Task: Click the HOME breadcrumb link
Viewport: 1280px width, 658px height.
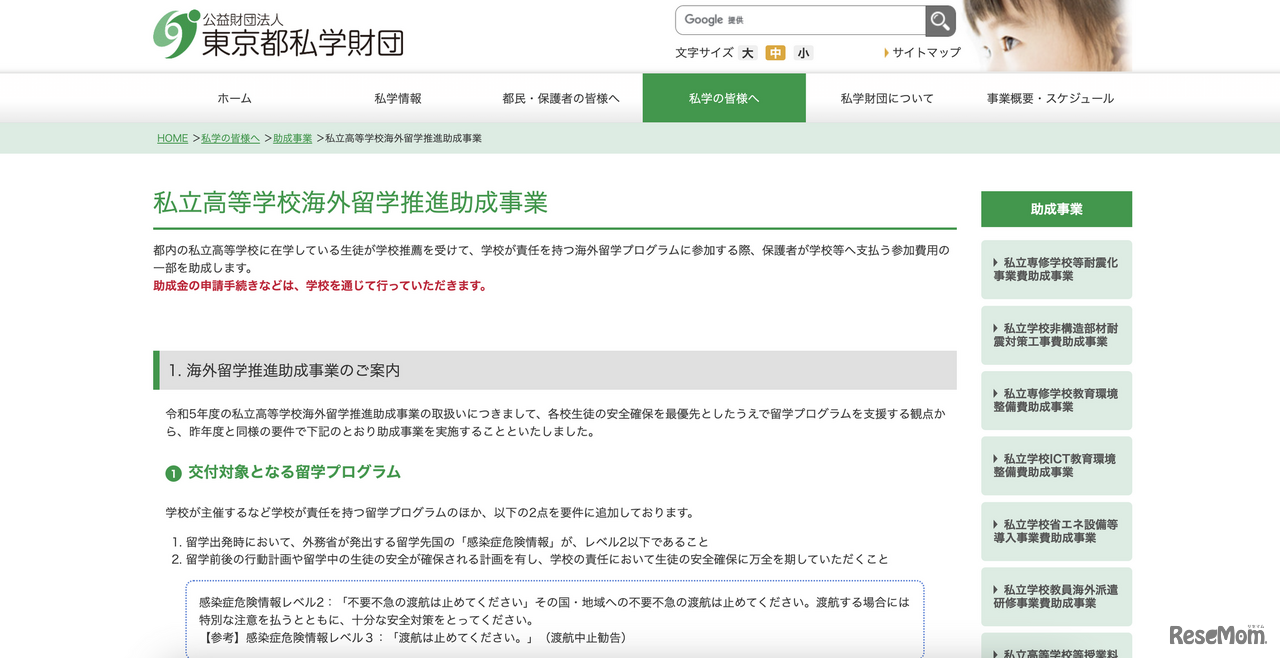Action: pyautogui.click(x=171, y=138)
